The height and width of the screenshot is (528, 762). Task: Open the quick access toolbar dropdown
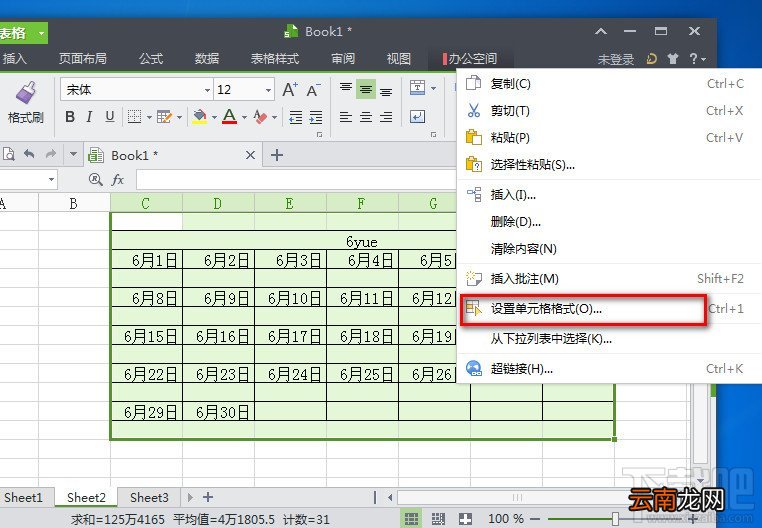[73, 155]
